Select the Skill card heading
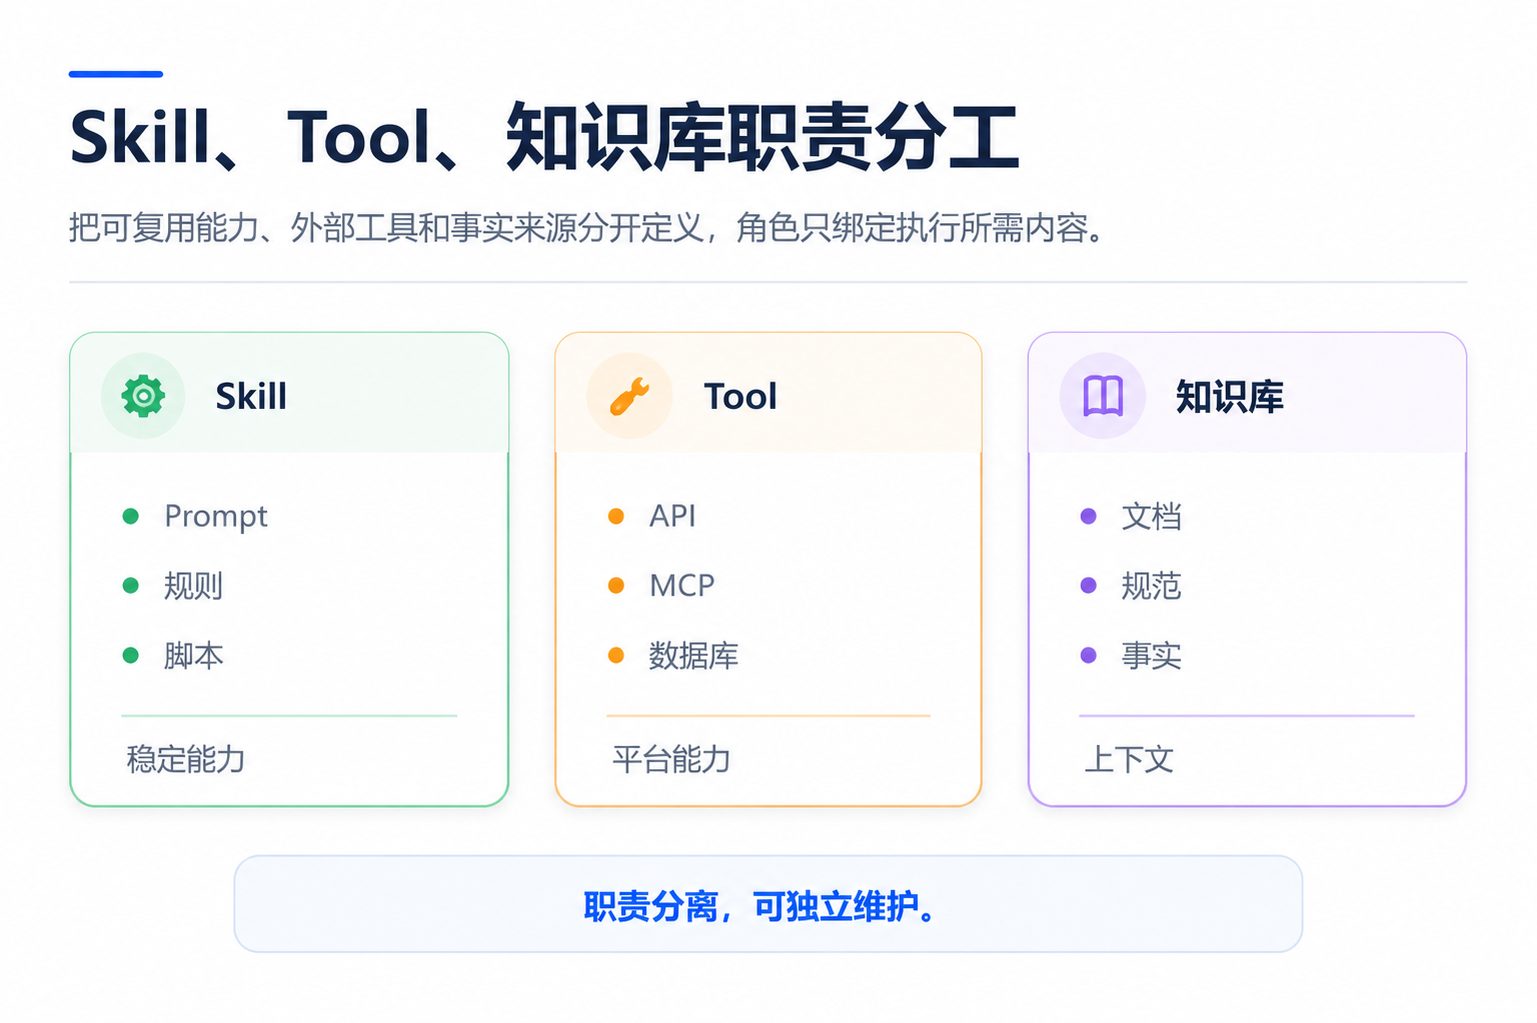 251,396
